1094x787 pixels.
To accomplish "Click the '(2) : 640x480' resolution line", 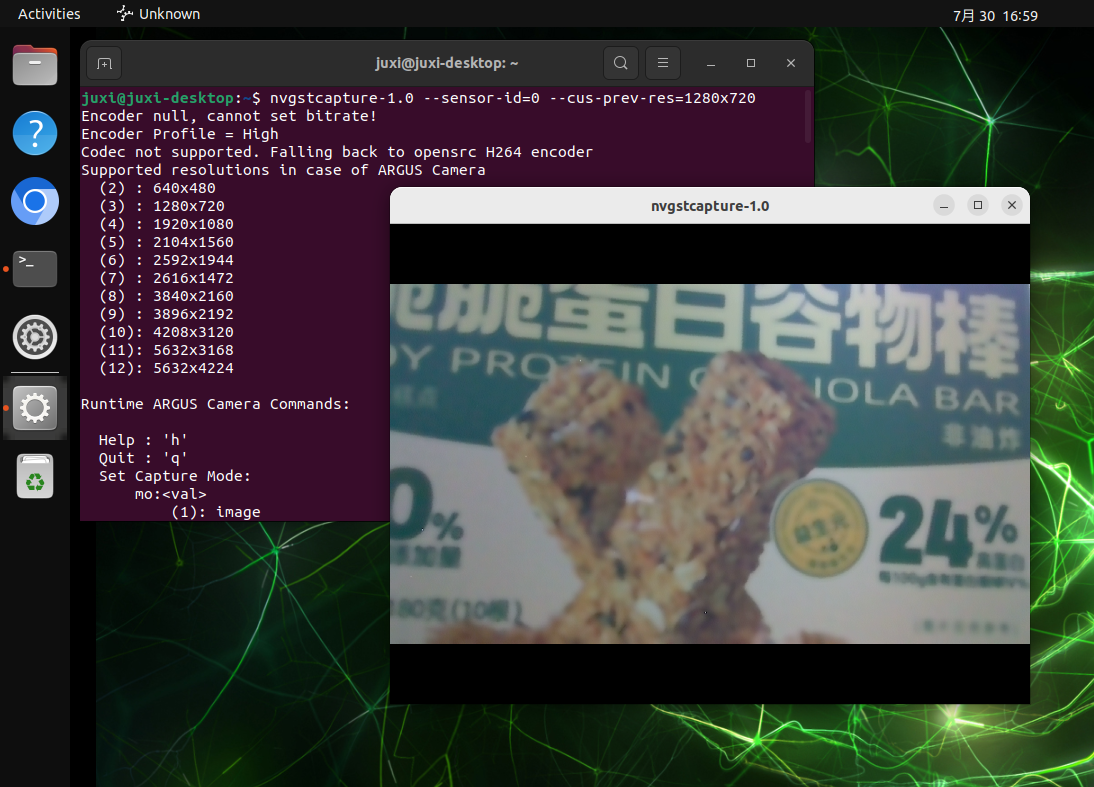I will pos(157,188).
